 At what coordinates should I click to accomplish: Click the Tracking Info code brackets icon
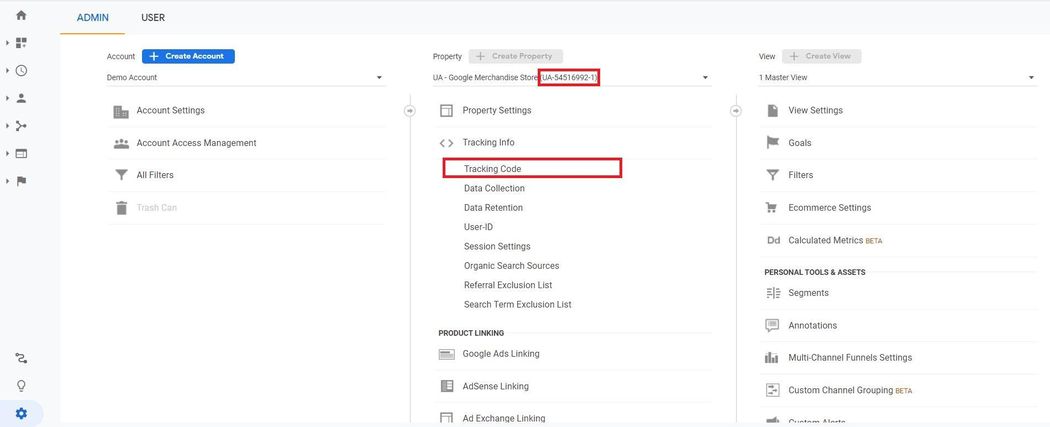tap(446, 143)
